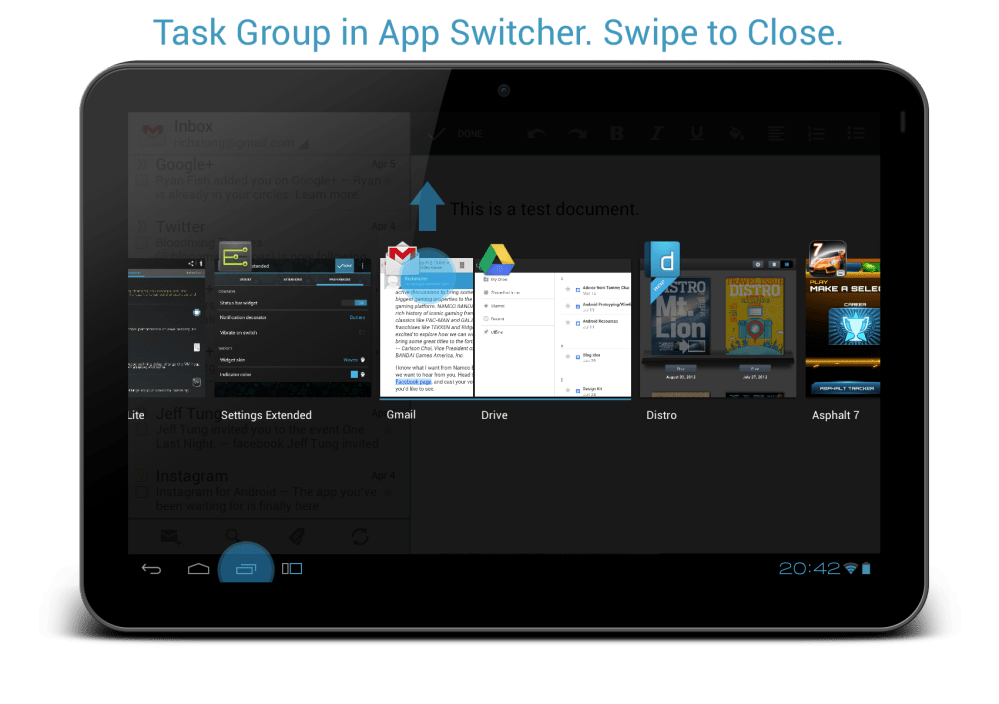The width and height of the screenshot is (999, 704).
Task: Toggle the Status bar widget switch
Action: coord(353,301)
